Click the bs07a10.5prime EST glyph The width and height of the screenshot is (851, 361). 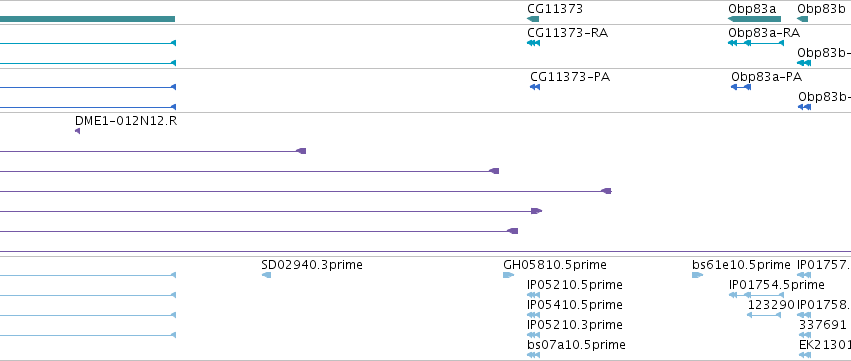pyautogui.click(x=534, y=355)
